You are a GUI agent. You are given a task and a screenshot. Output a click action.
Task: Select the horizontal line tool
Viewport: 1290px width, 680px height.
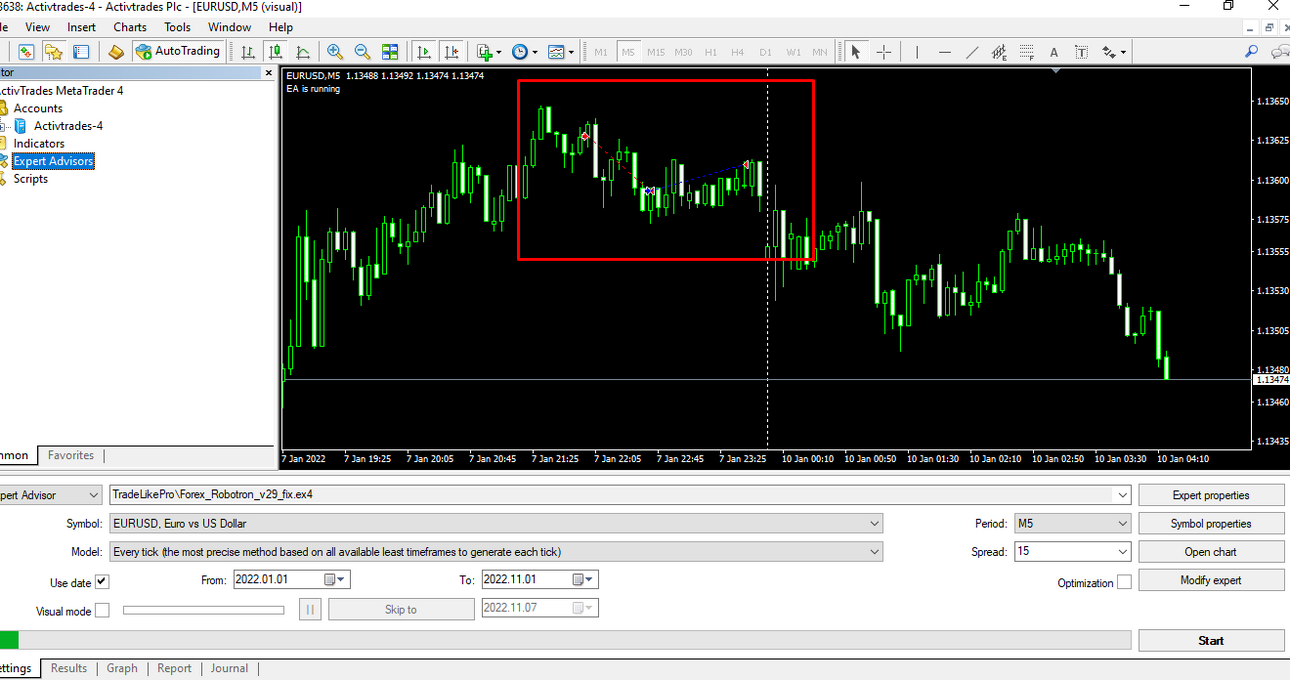point(945,52)
